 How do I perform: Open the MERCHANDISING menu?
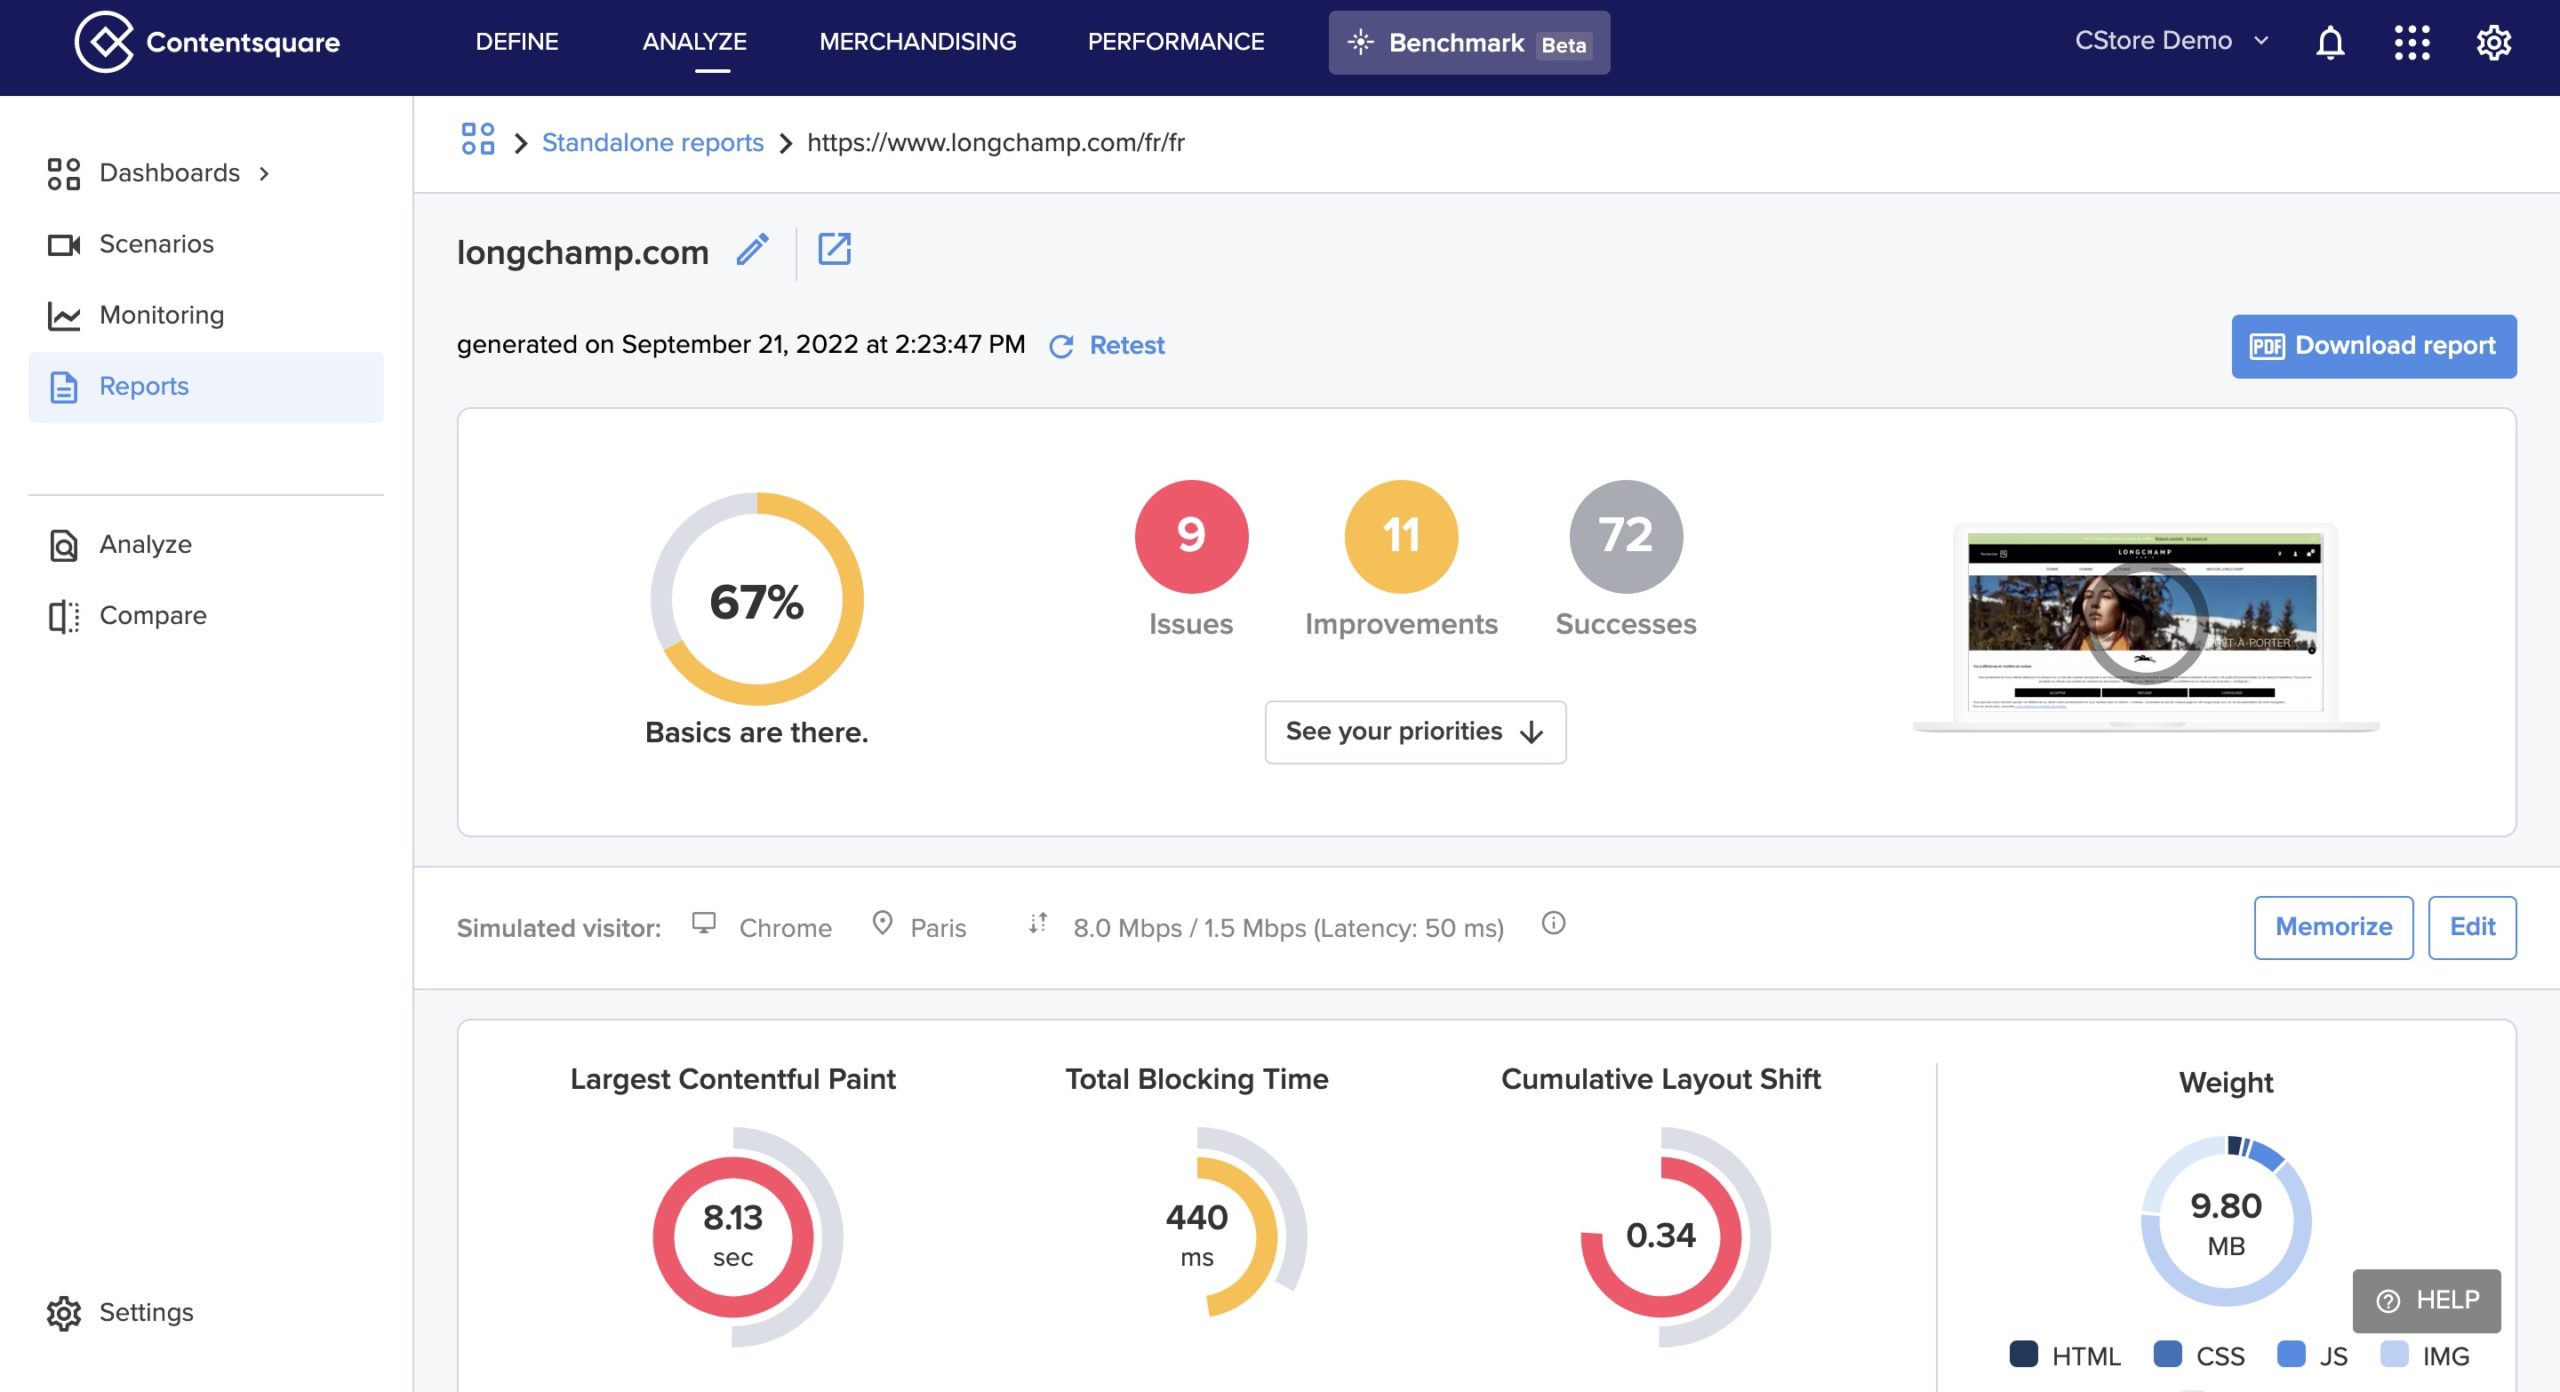917,42
